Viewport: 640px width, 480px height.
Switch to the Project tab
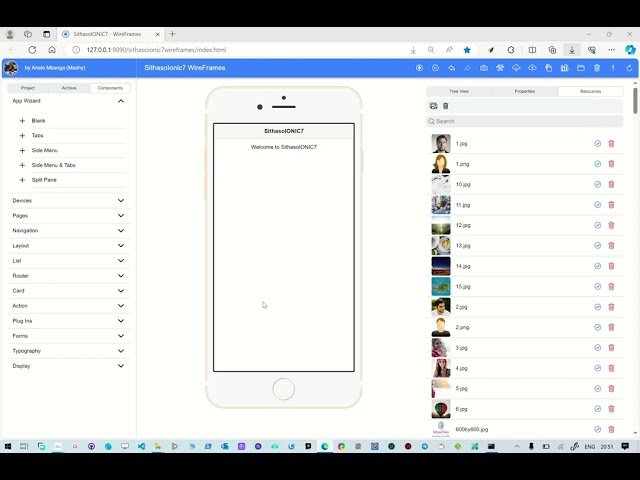[28, 88]
